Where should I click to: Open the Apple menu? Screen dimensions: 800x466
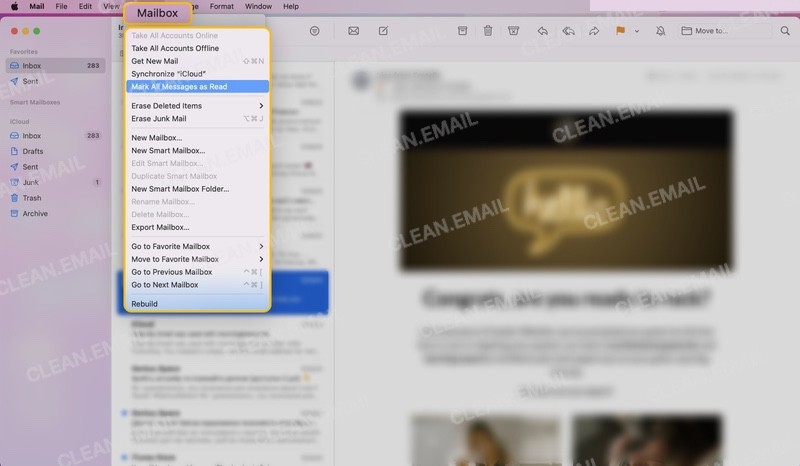14,7
